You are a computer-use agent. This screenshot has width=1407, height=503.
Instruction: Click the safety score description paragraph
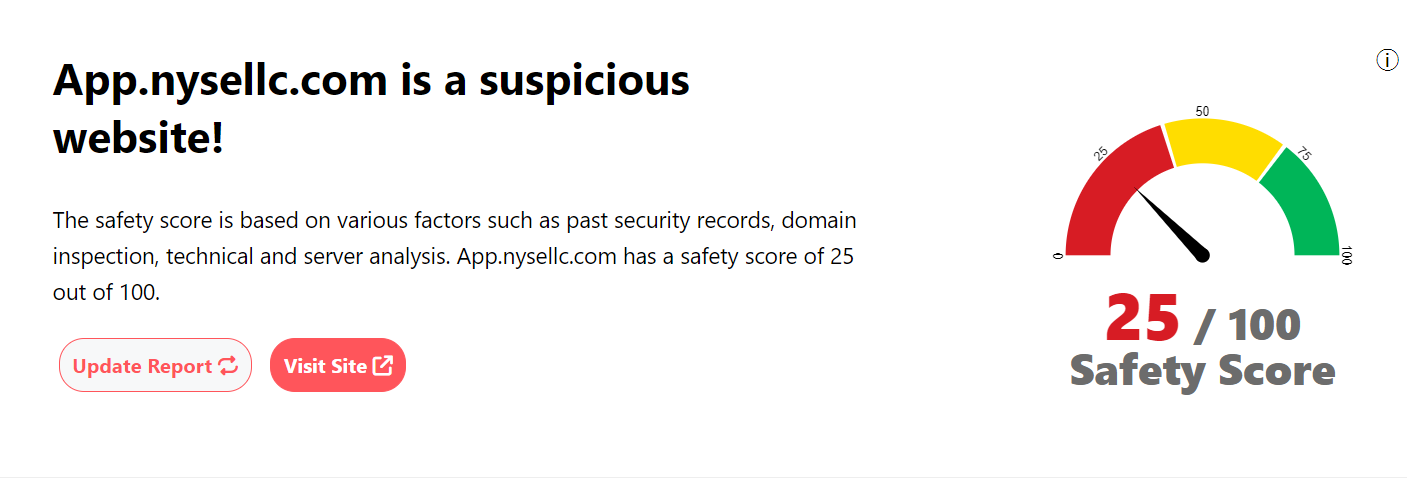click(454, 256)
